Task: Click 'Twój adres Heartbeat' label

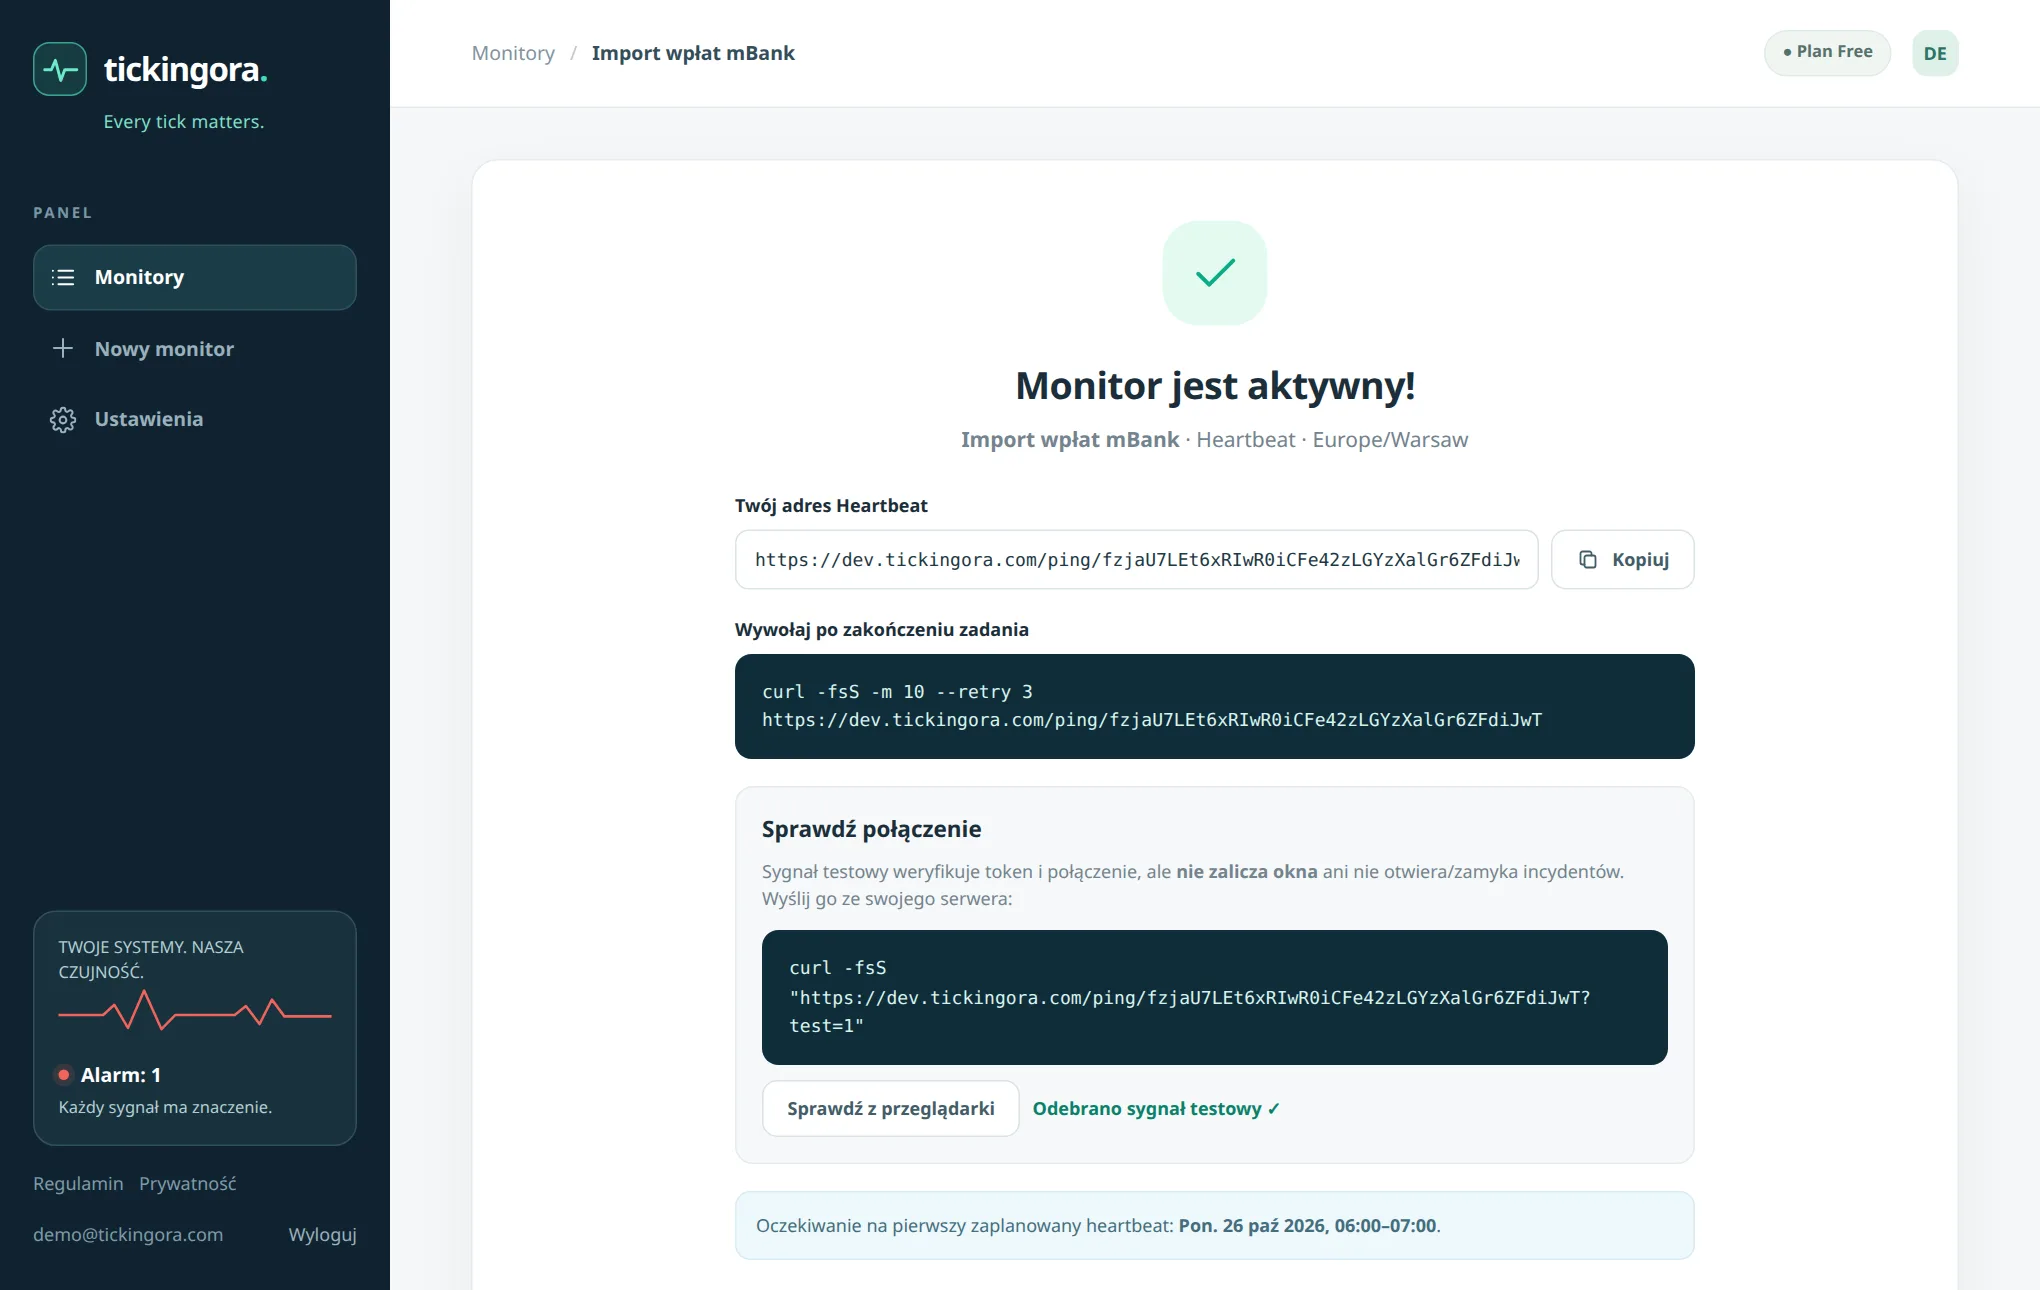Action: coord(831,506)
